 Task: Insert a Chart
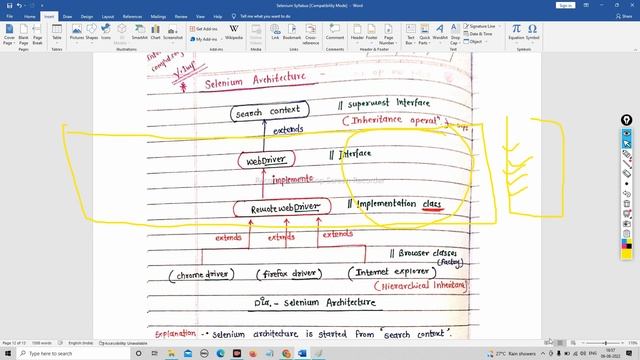point(156,32)
